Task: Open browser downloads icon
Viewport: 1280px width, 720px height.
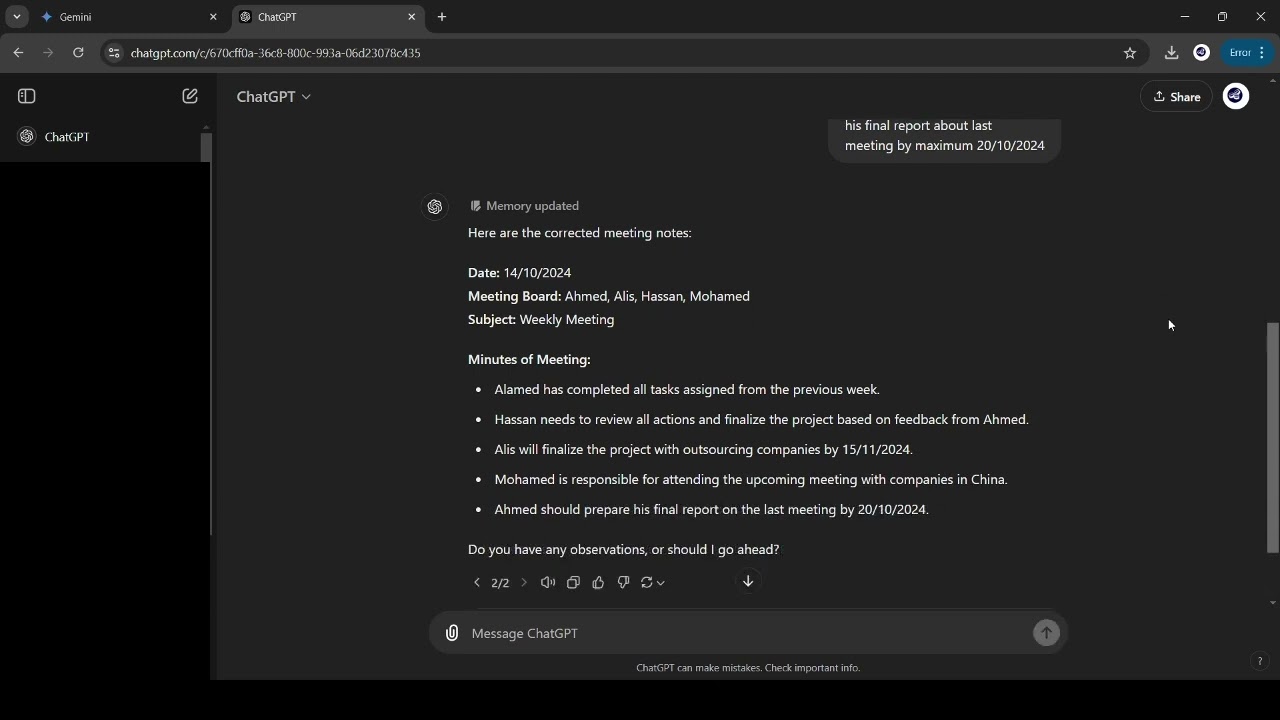Action: coord(1171,53)
